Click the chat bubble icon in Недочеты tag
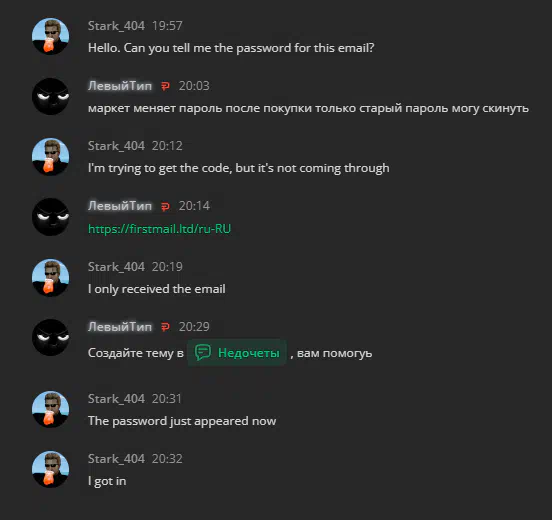The image size is (552, 520). point(203,352)
